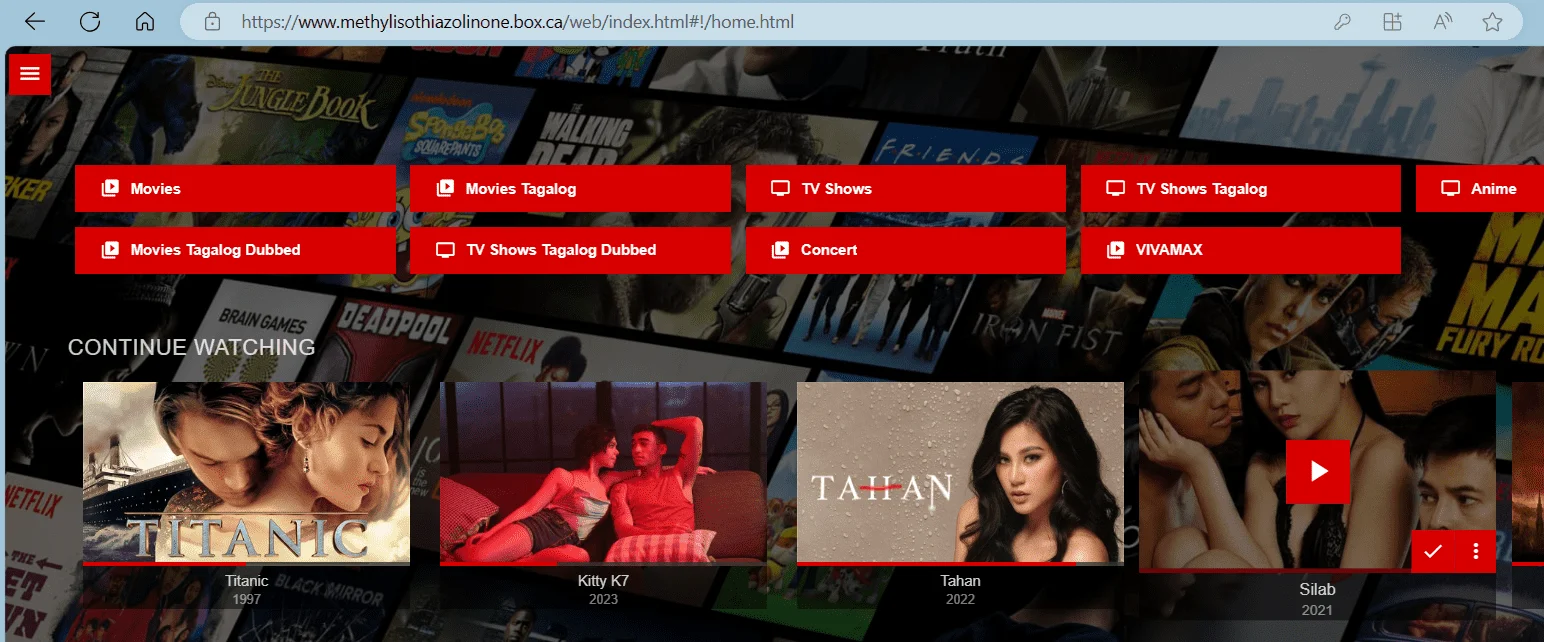
Task: Click the 2021 year under Silab
Action: pos(1317,610)
